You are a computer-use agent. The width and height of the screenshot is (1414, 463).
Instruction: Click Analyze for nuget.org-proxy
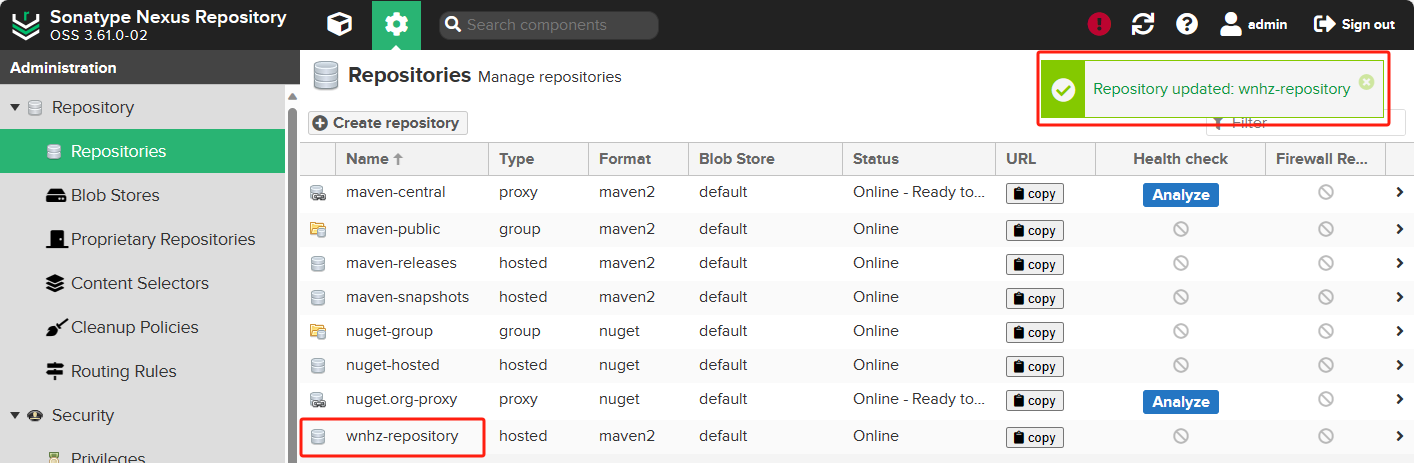pos(1180,402)
